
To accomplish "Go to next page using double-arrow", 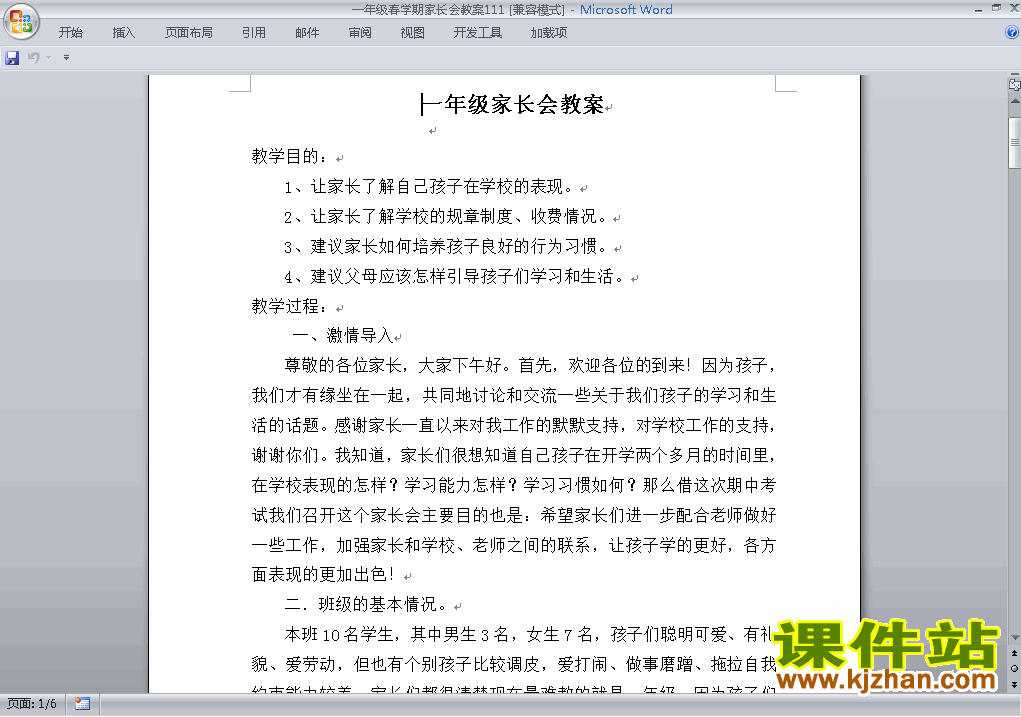I will pyautogui.click(x=1014, y=684).
